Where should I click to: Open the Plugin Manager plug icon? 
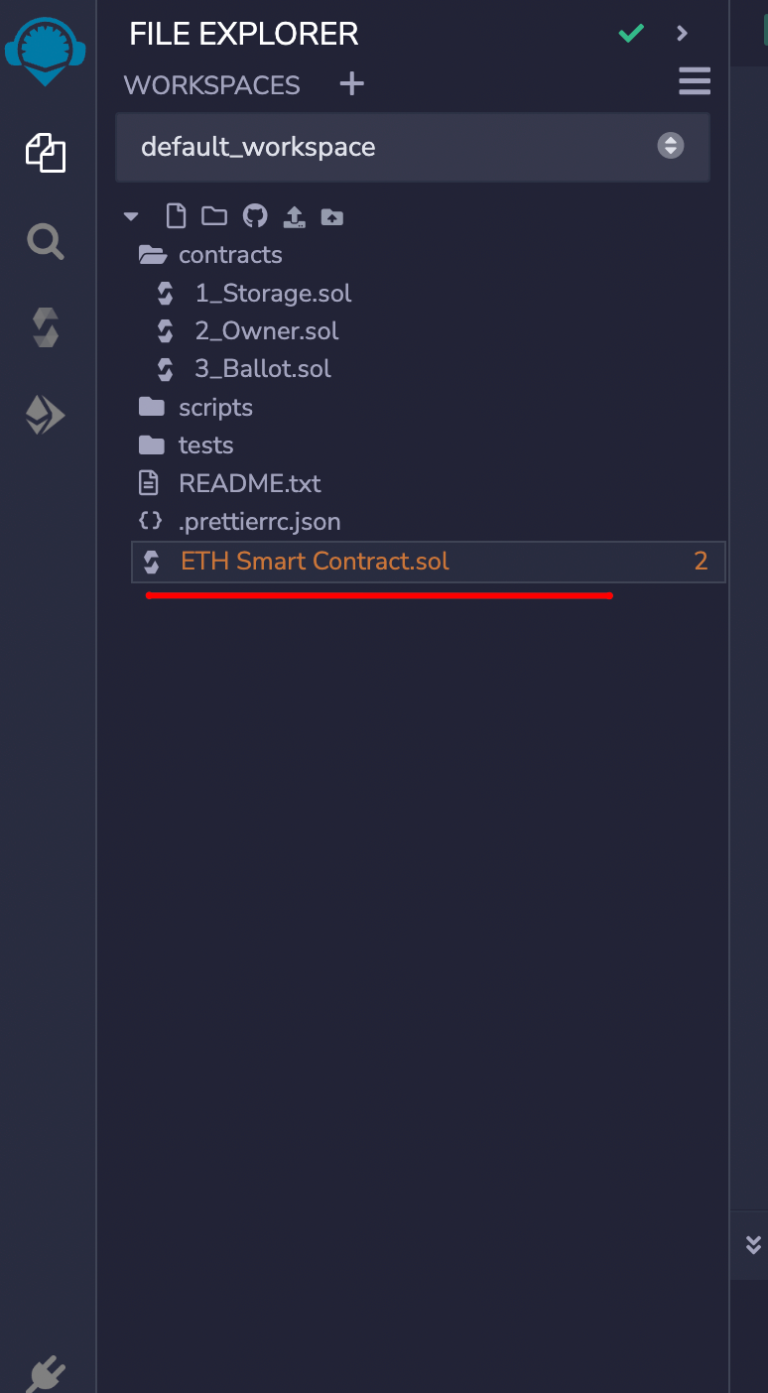(45, 1373)
